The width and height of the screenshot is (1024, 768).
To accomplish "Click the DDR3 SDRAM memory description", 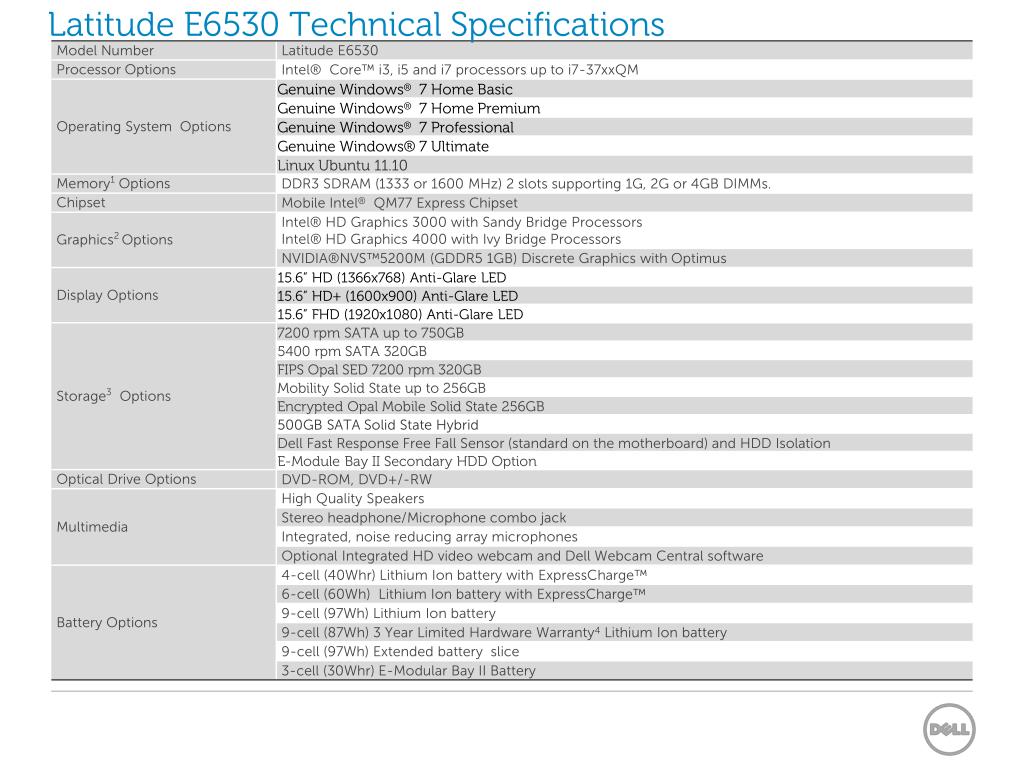I will point(526,184).
